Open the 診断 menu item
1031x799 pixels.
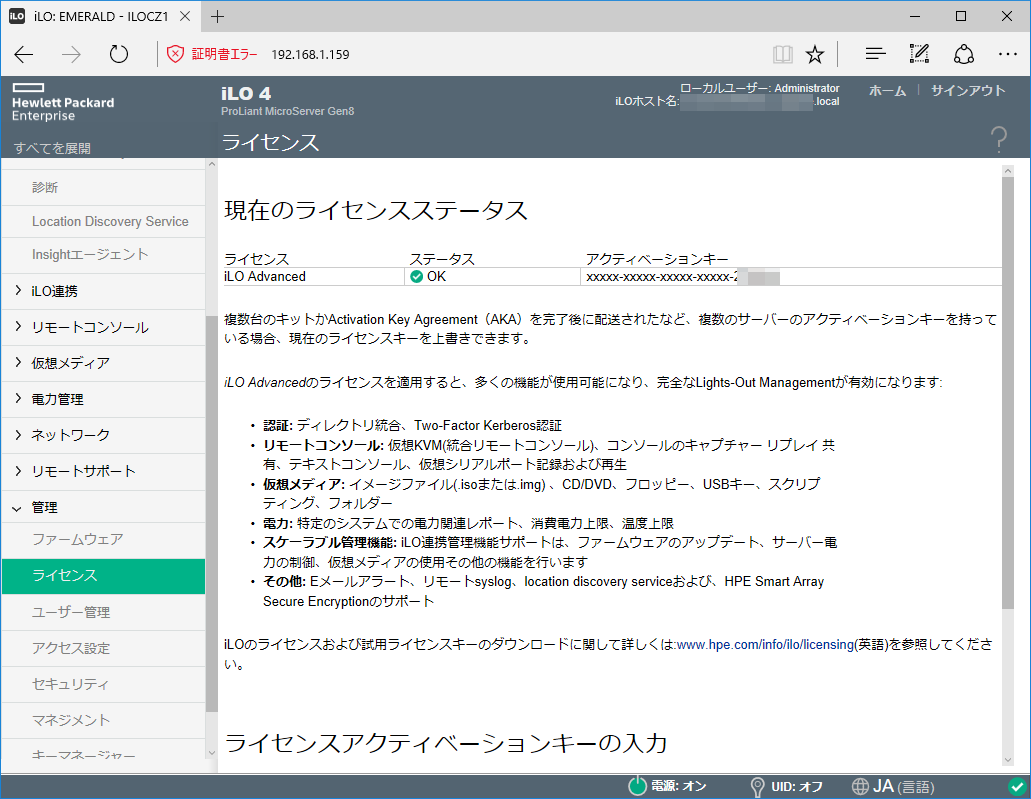click(103, 187)
